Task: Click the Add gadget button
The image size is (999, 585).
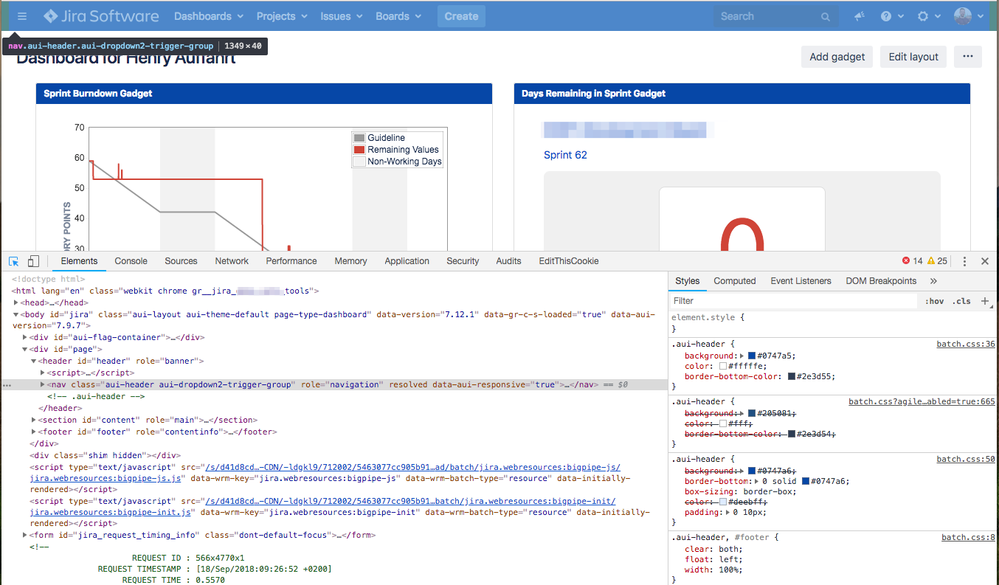Action: click(x=837, y=56)
